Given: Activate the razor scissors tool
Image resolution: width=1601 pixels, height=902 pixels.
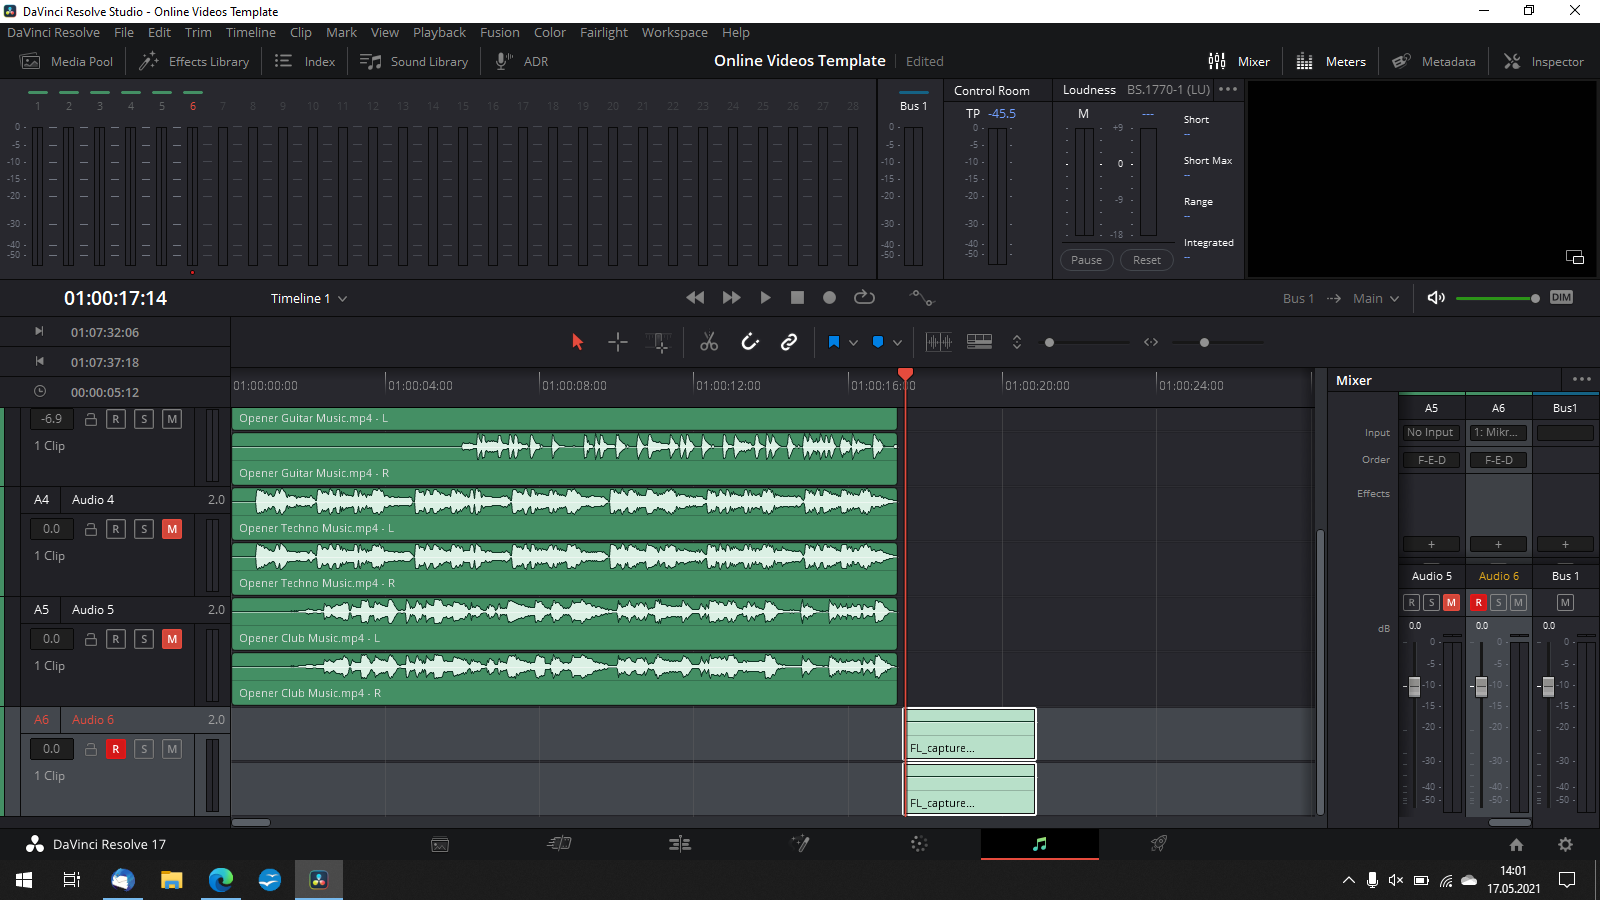Looking at the screenshot, I should [x=709, y=342].
